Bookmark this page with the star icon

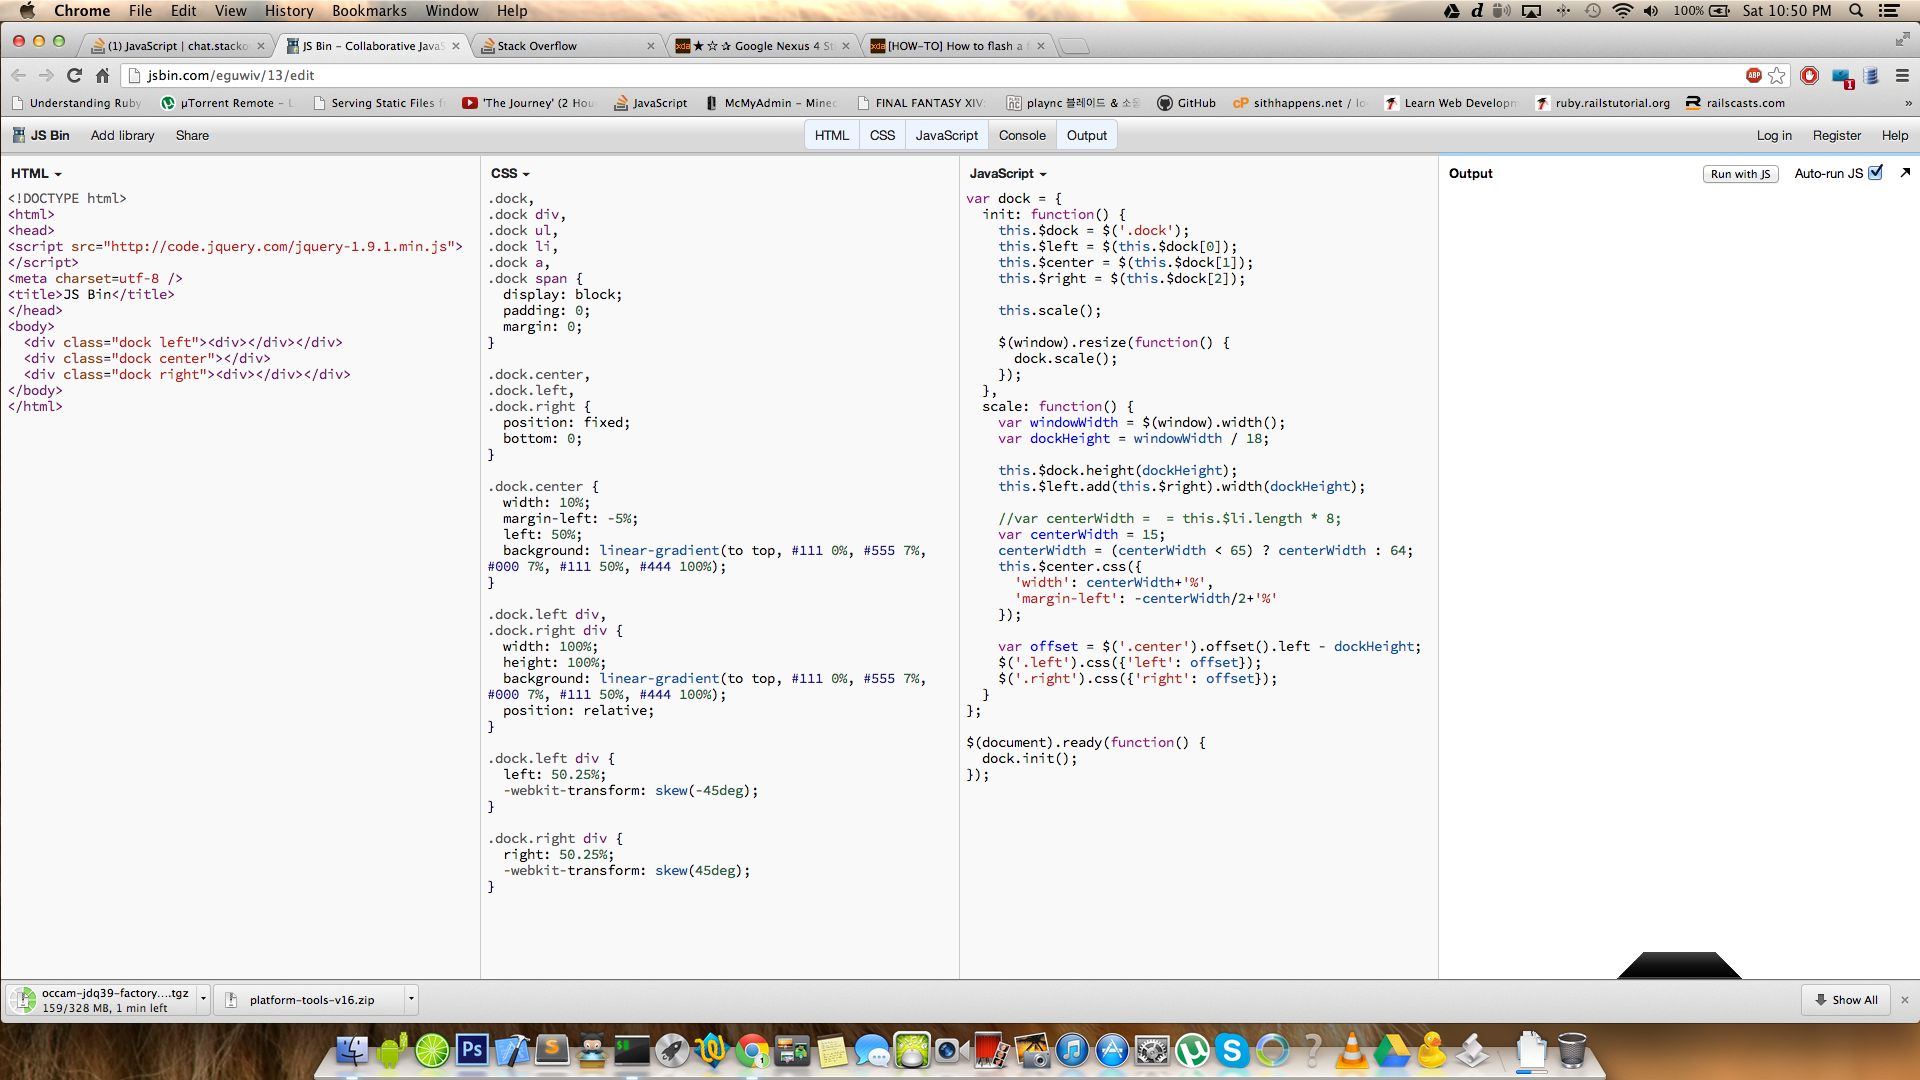(x=1776, y=75)
